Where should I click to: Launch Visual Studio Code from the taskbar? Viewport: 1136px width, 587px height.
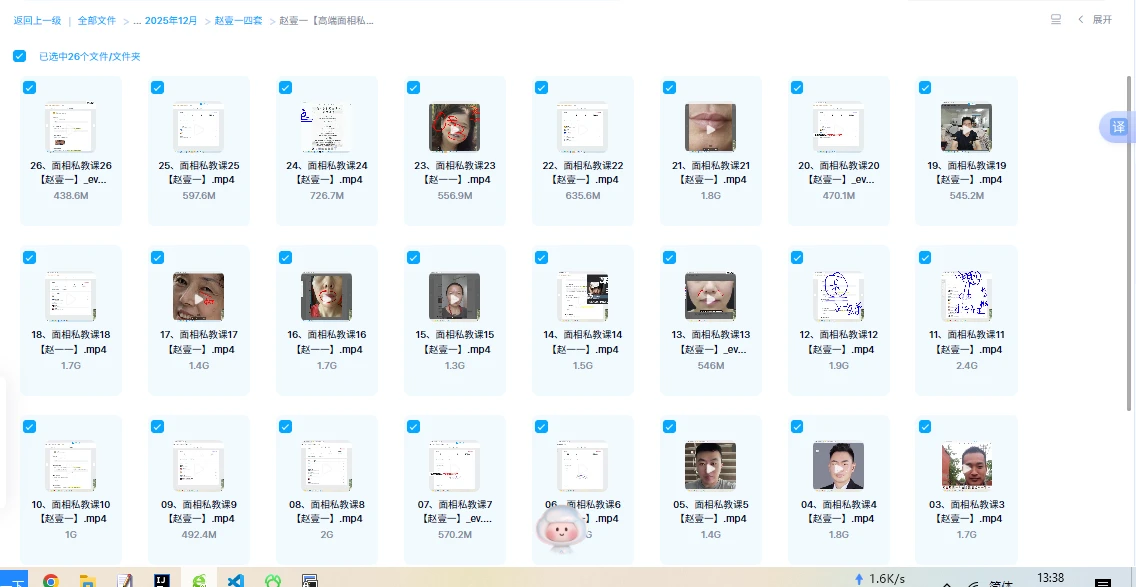235,580
